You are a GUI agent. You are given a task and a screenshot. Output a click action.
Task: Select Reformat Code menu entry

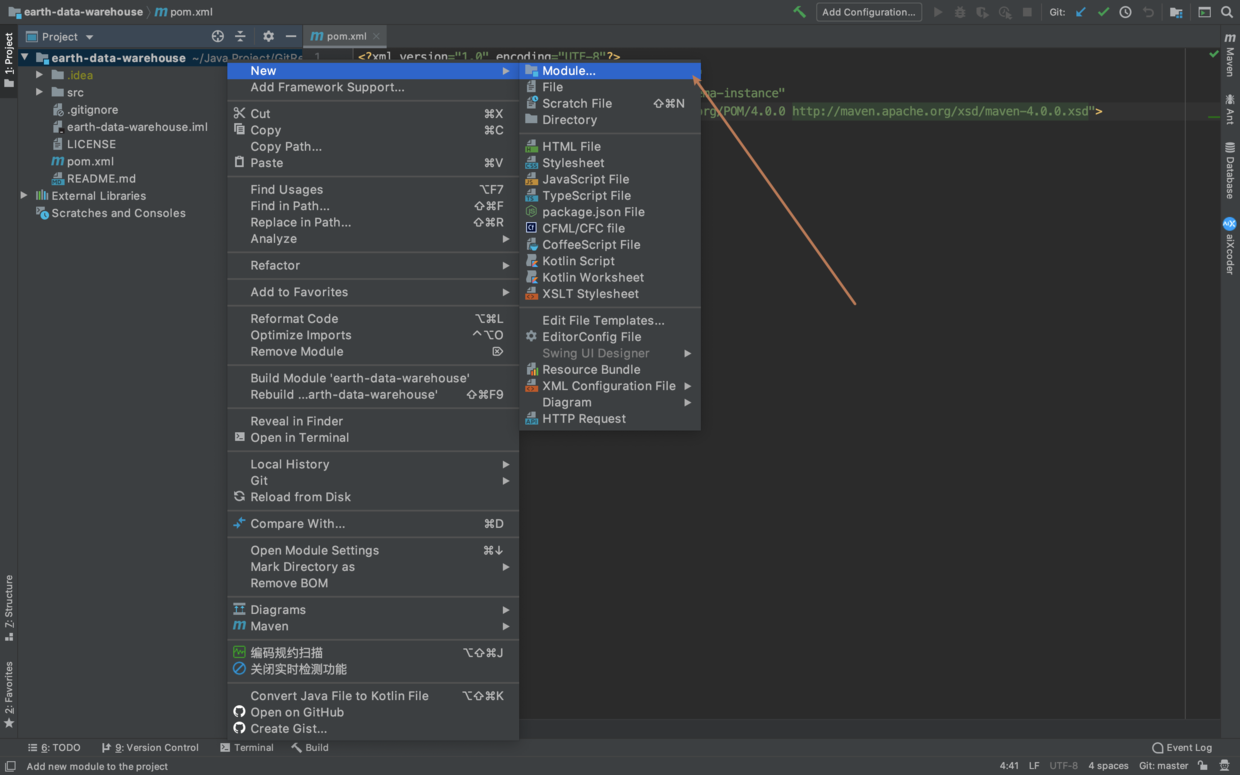coord(373,319)
